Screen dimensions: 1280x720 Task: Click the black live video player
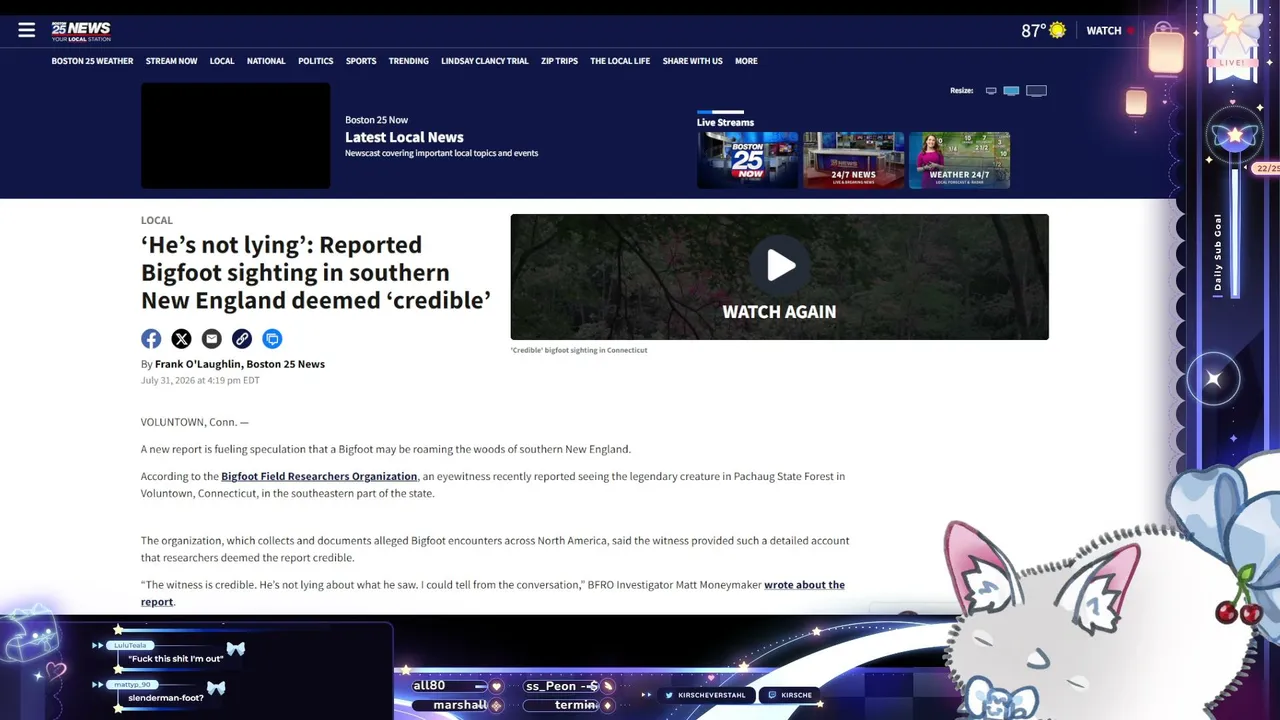[x=235, y=135]
